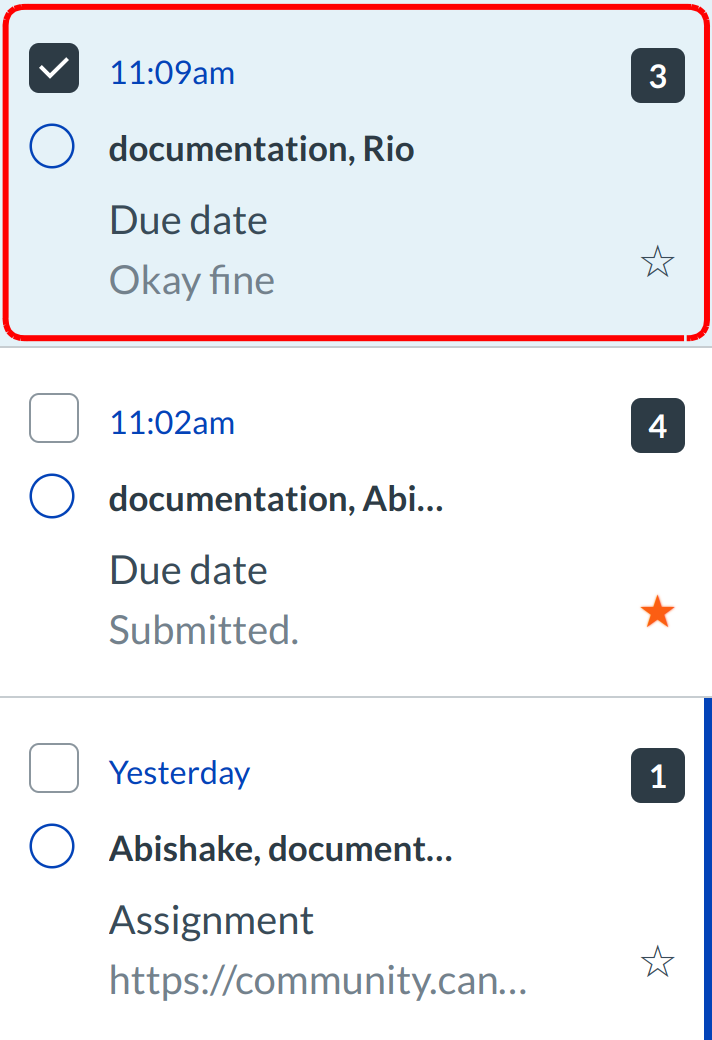Toggle read status circle for Abishake conversation
Viewport: 712px width, 1040px height.
pyautogui.click(x=52, y=848)
